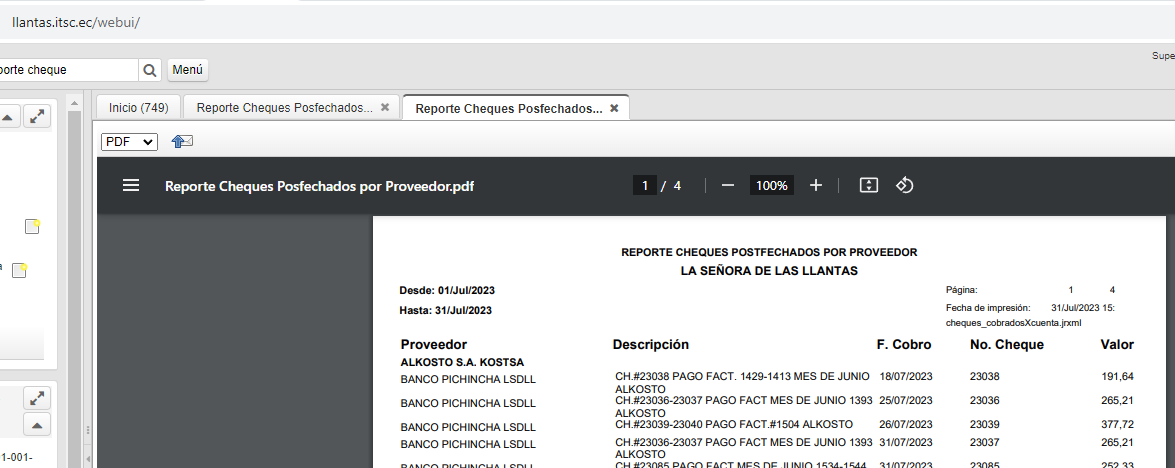Click the Menú button
The height and width of the screenshot is (468, 1175).
187,70
